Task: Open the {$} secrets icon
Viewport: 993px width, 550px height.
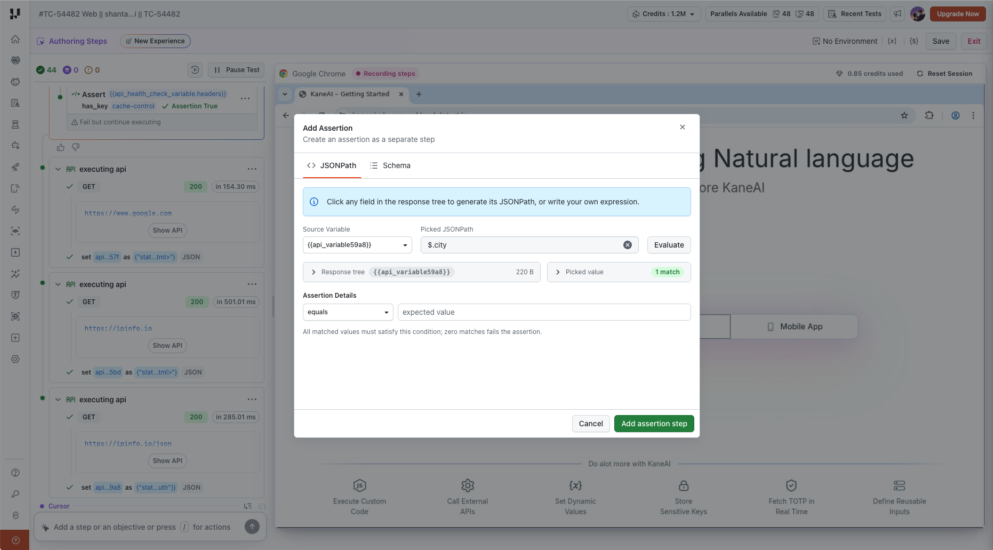Action: [914, 41]
